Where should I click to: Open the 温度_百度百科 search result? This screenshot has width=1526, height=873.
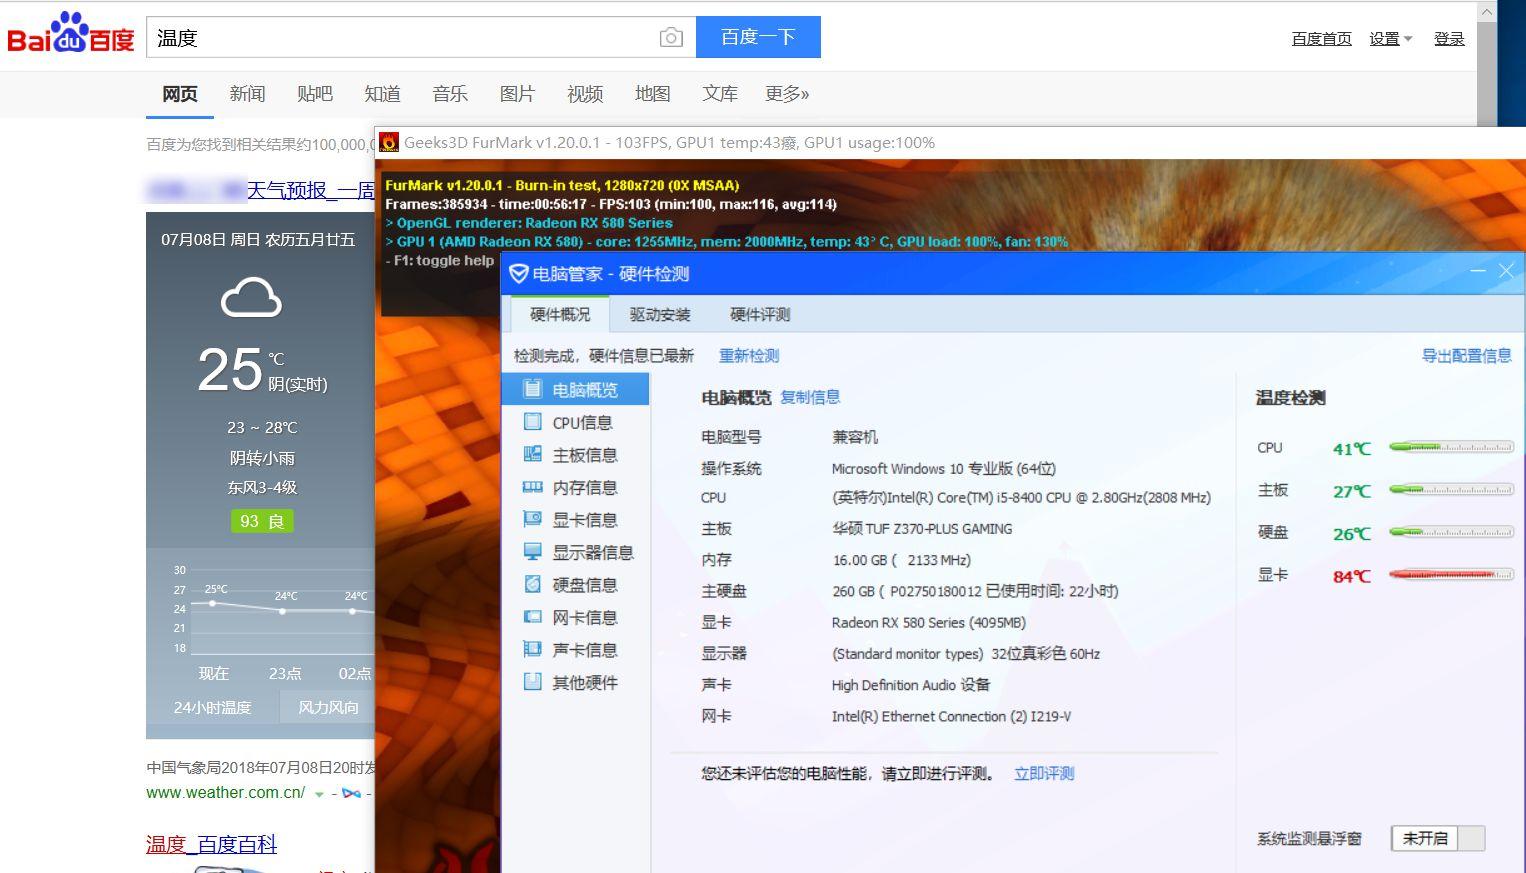[211, 844]
